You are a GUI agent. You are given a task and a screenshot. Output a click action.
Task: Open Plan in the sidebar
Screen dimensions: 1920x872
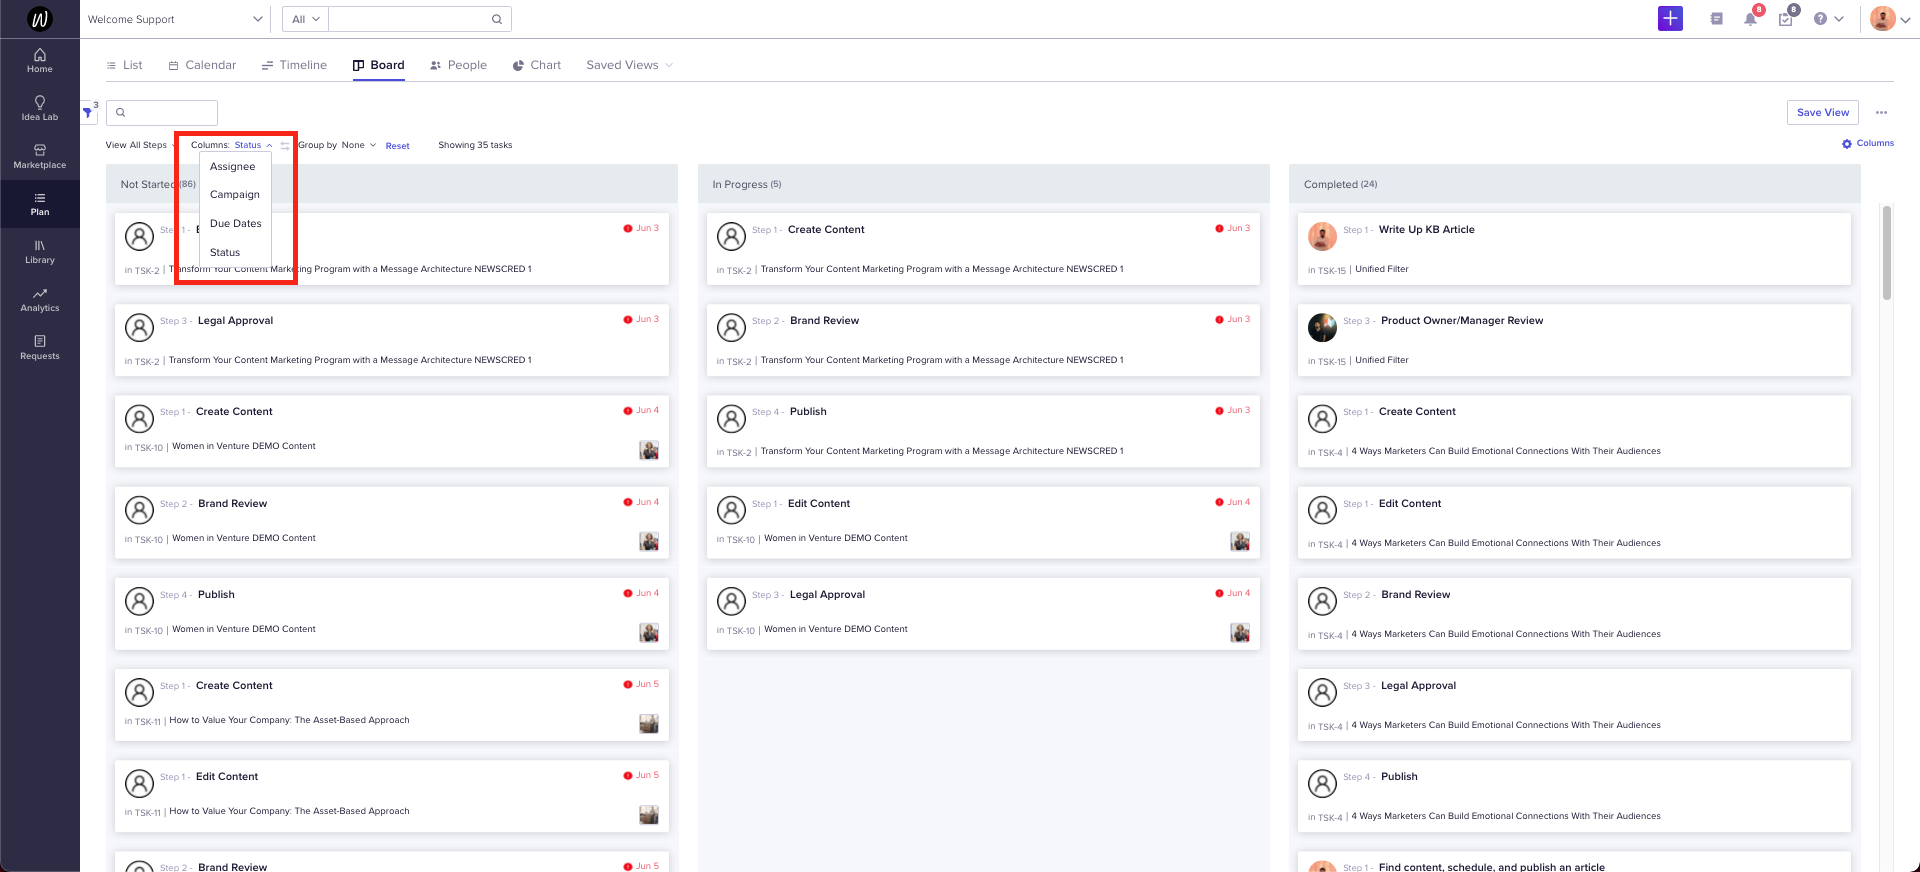pyautogui.click(x=40, y=204)
